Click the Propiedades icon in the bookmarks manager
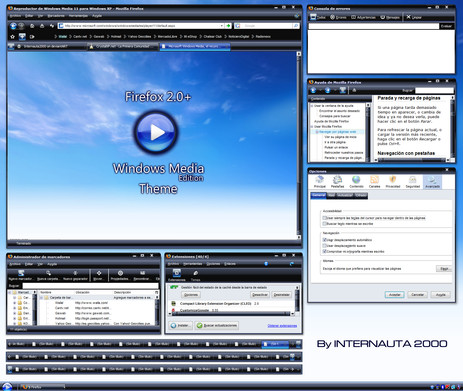The image size is (463, 391). click(120, 275)
